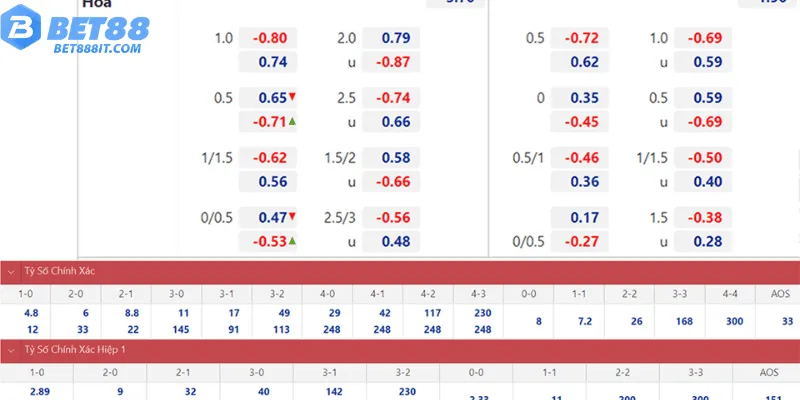Click the 22 odds under 2-1
The image size is (800, 400).
(133, 330)
